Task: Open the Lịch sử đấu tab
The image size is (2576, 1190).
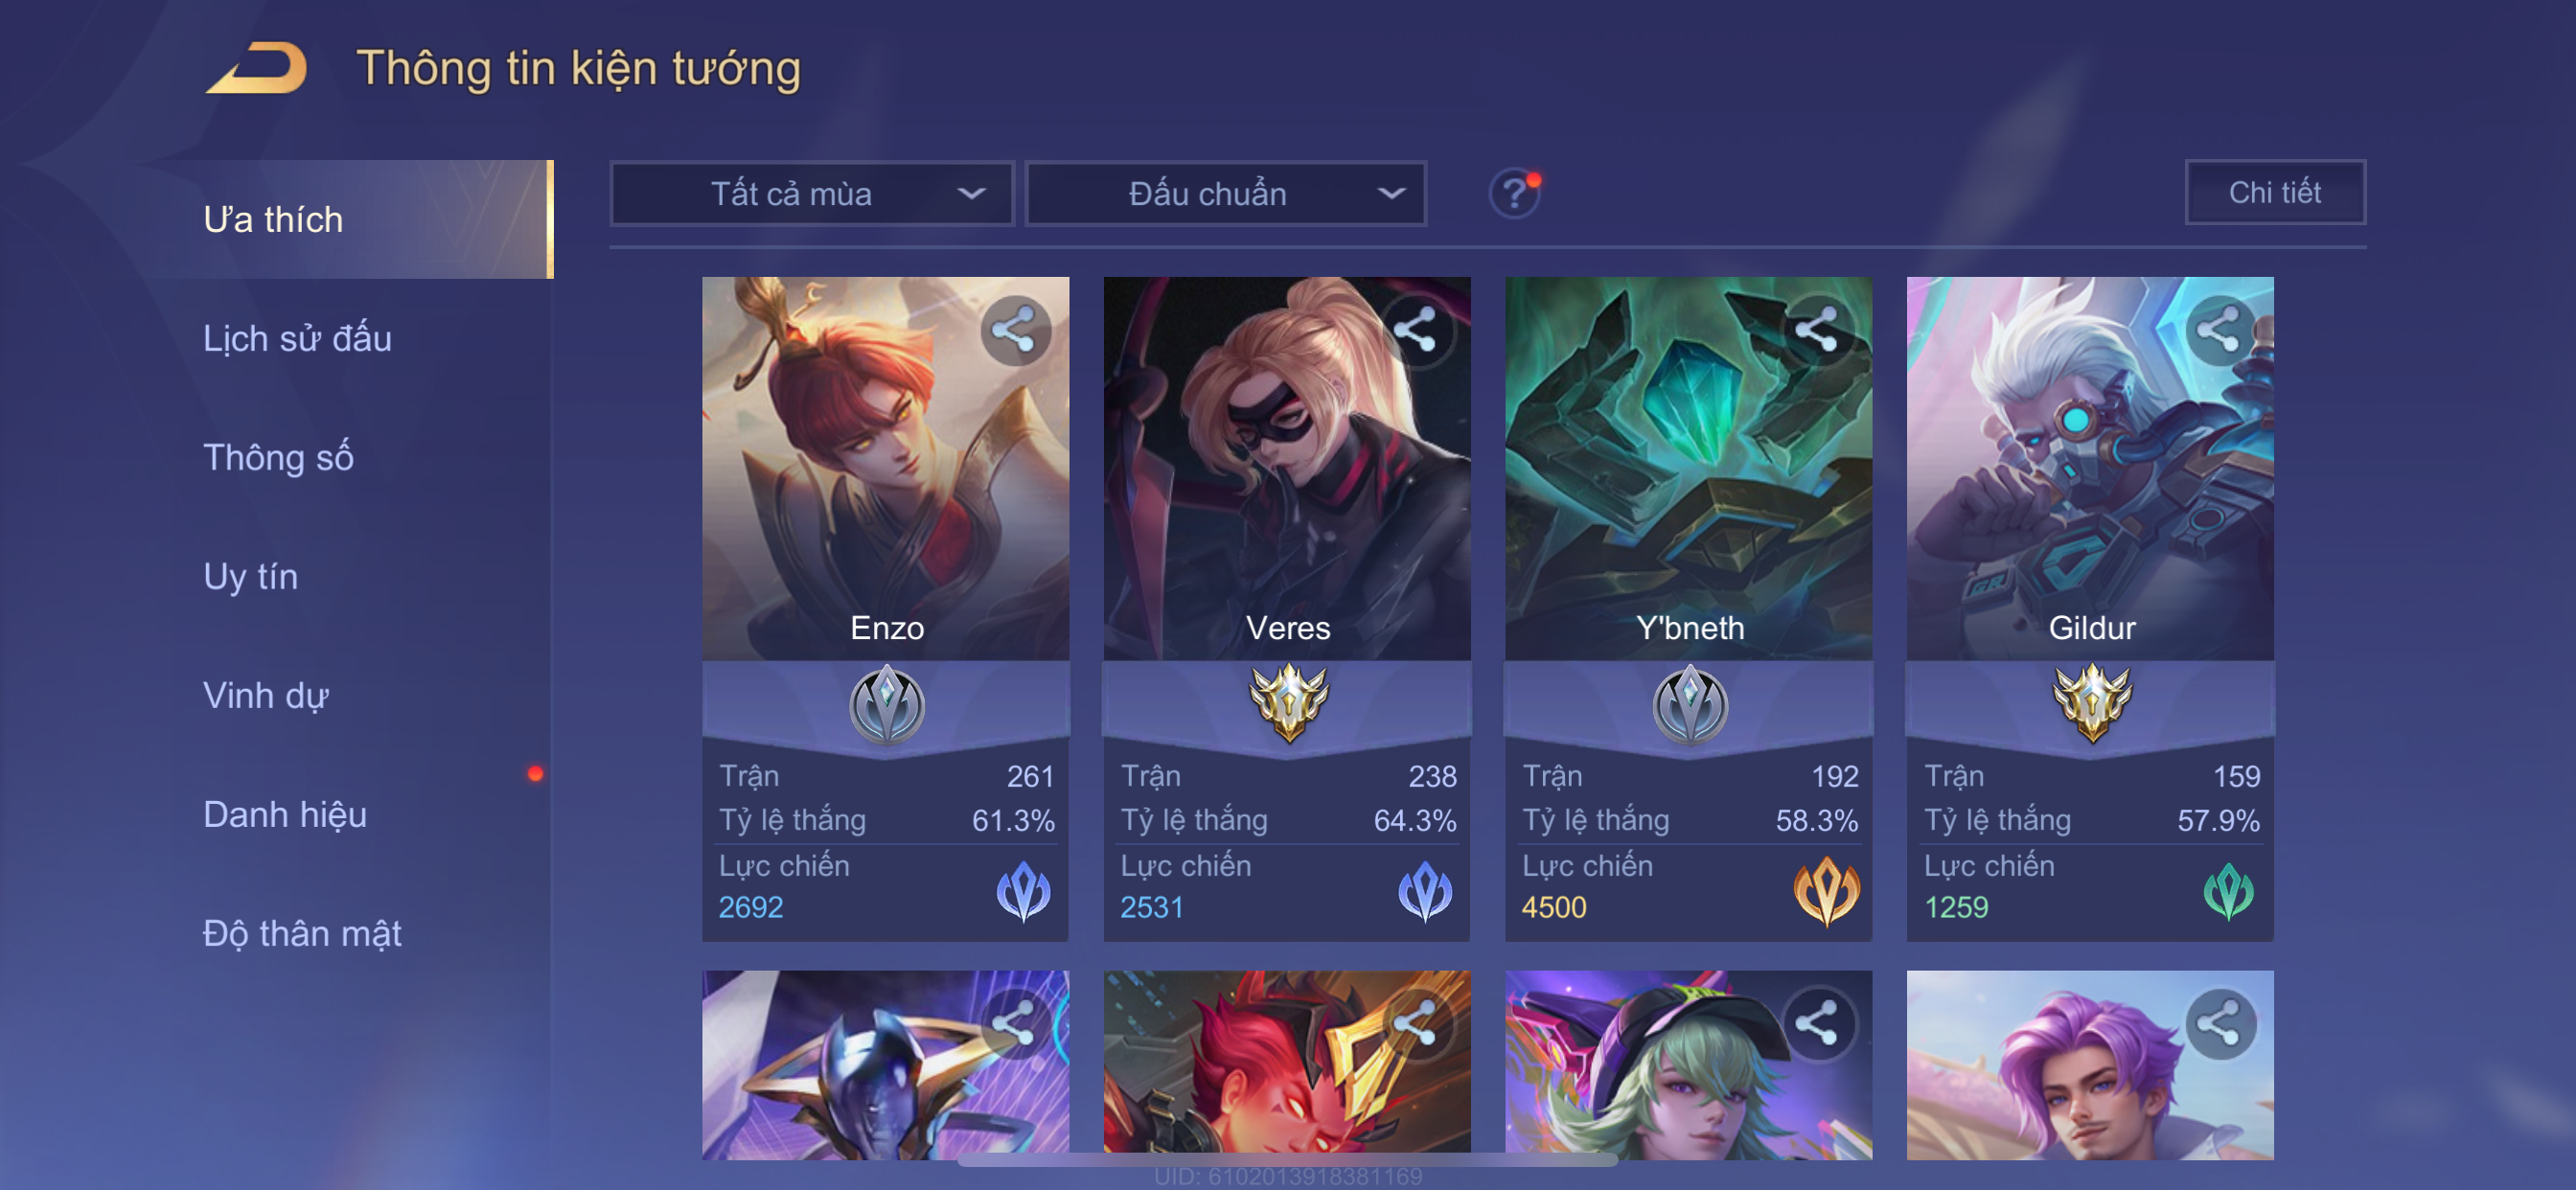Action: pos(297,338)
